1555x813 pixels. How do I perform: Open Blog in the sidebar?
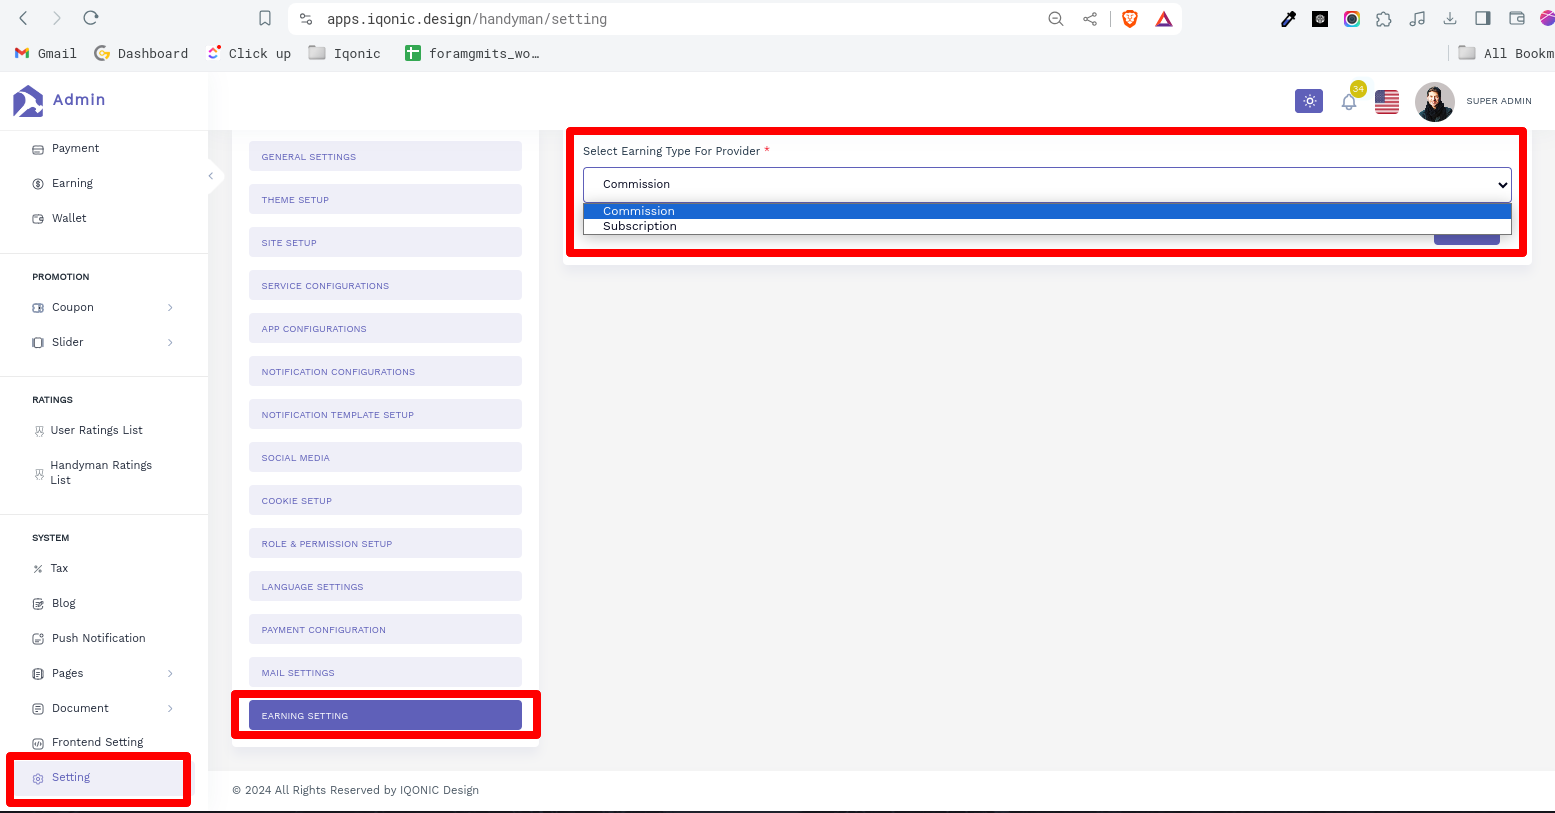coord(63,603)
